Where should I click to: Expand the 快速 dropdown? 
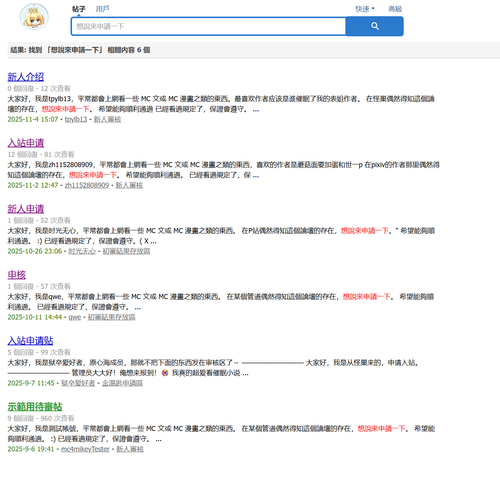tap(365, 9)
